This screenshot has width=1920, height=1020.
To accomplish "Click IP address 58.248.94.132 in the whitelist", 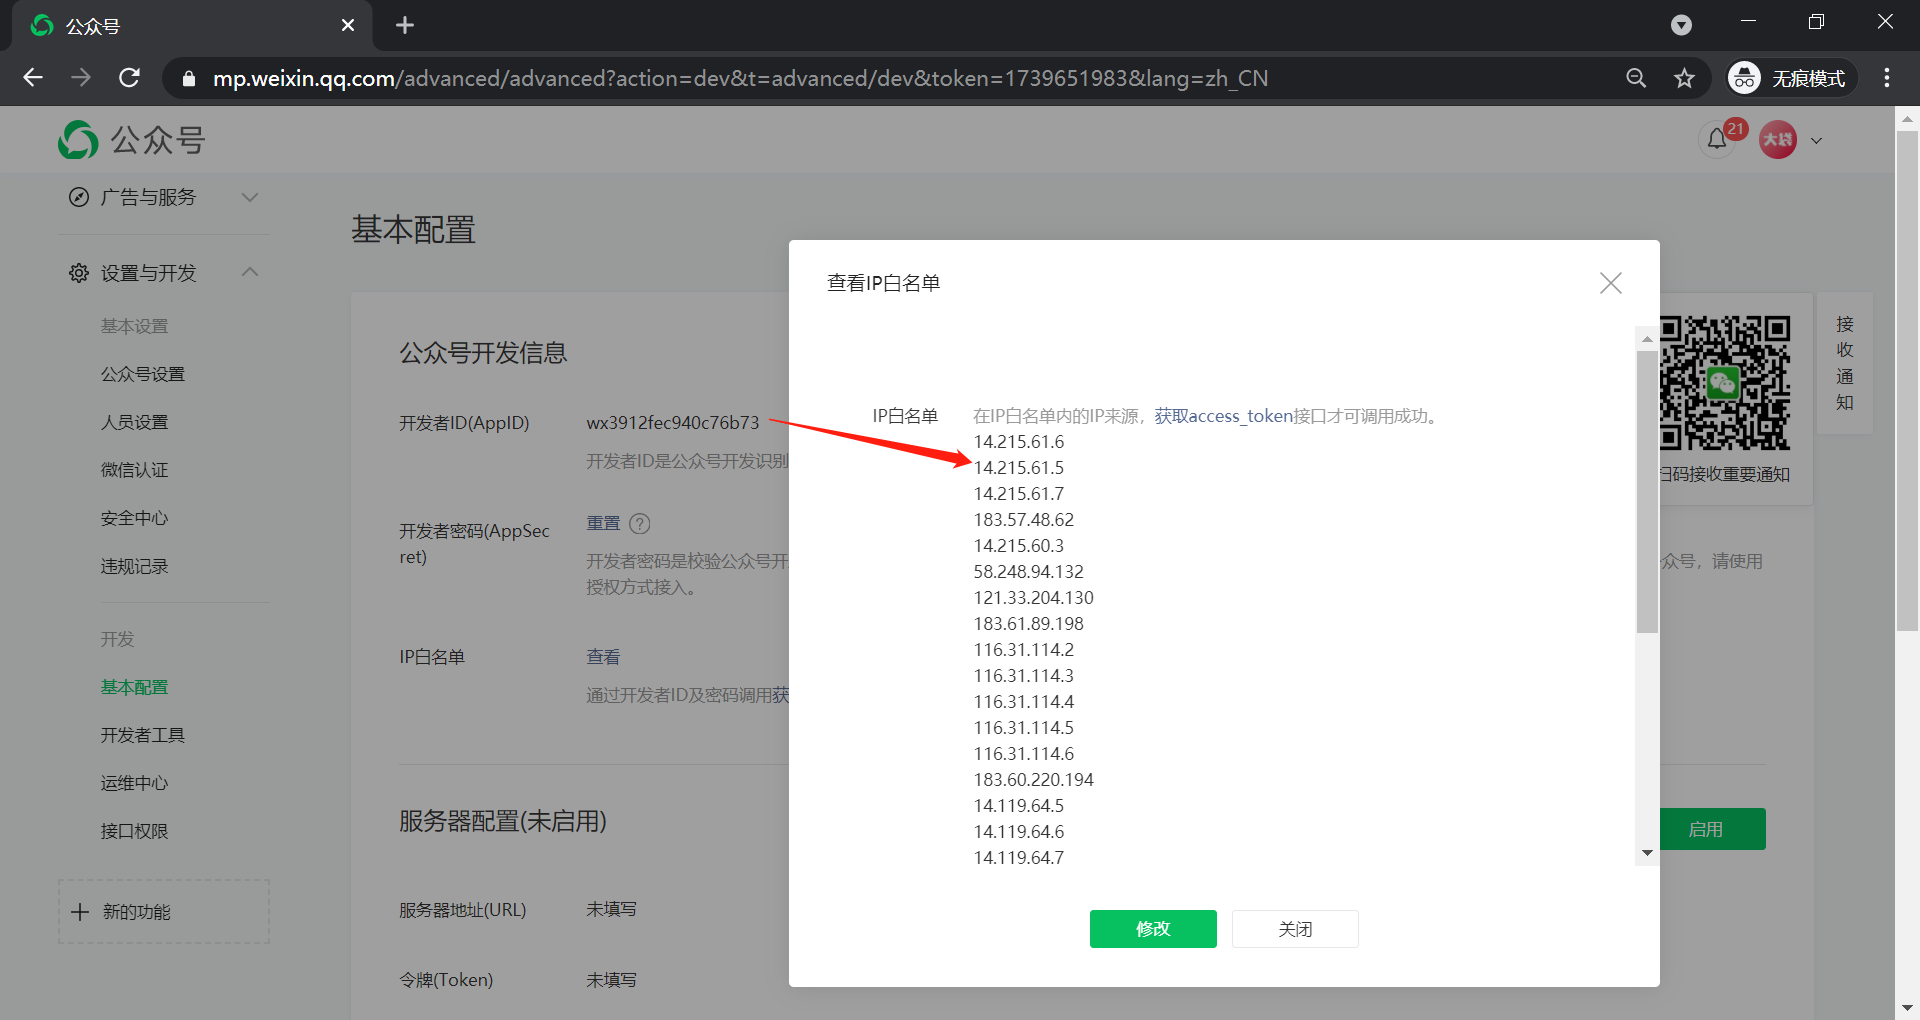I will coord(1029,572).
